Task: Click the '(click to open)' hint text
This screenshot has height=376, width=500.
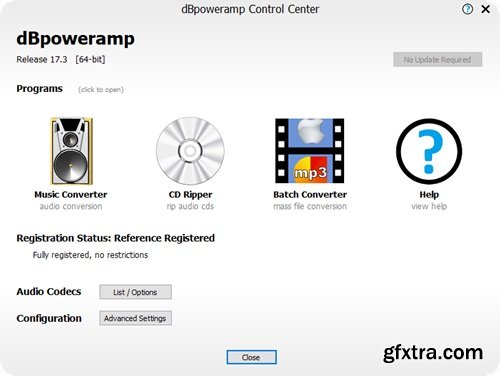Action: coord(101,90)
